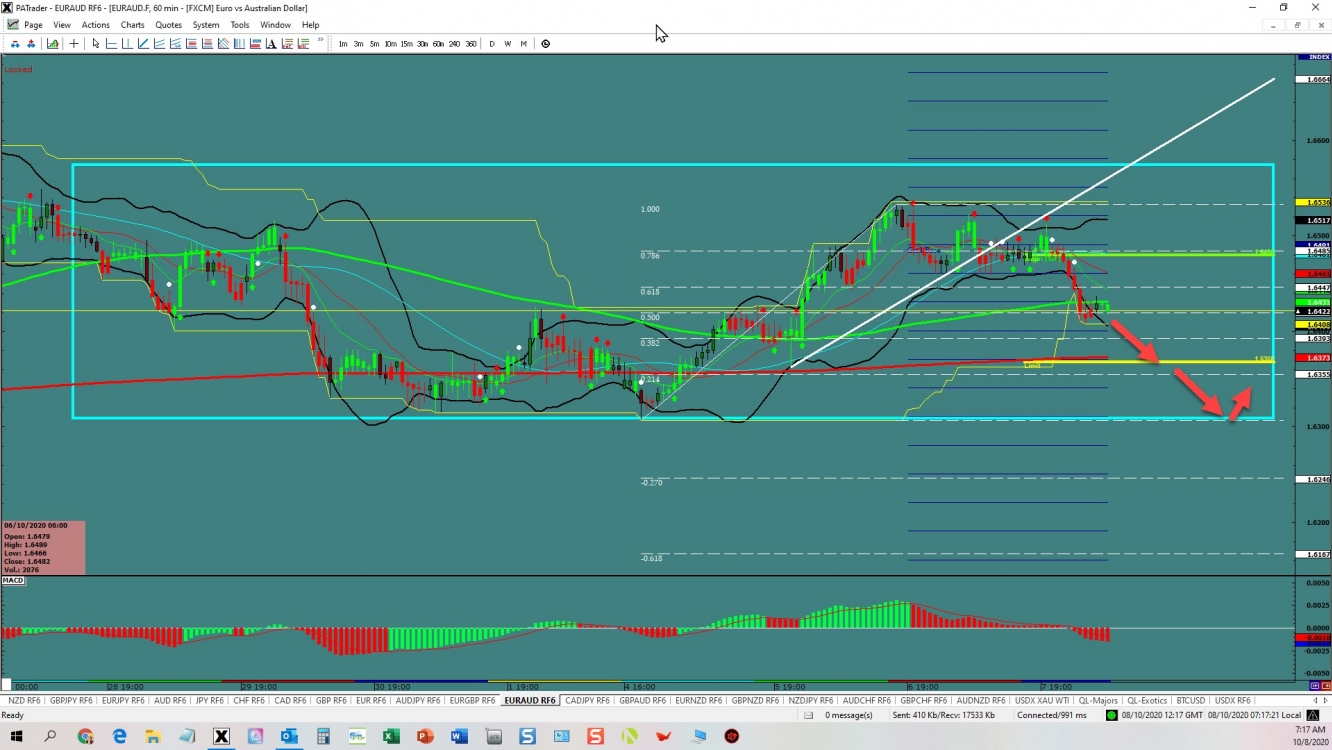
Task: Switch chart to Daily (D) timeframe
Action: (492, 44)
